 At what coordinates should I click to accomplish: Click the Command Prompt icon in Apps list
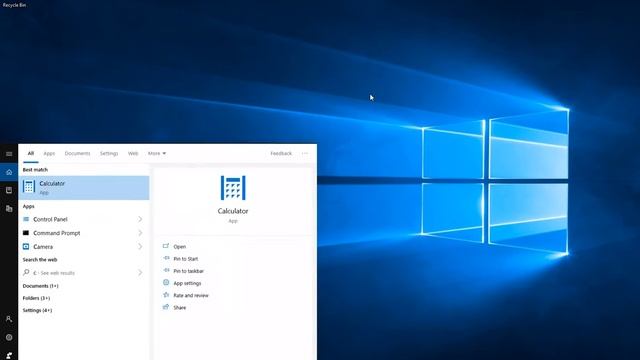coord(26,233)
